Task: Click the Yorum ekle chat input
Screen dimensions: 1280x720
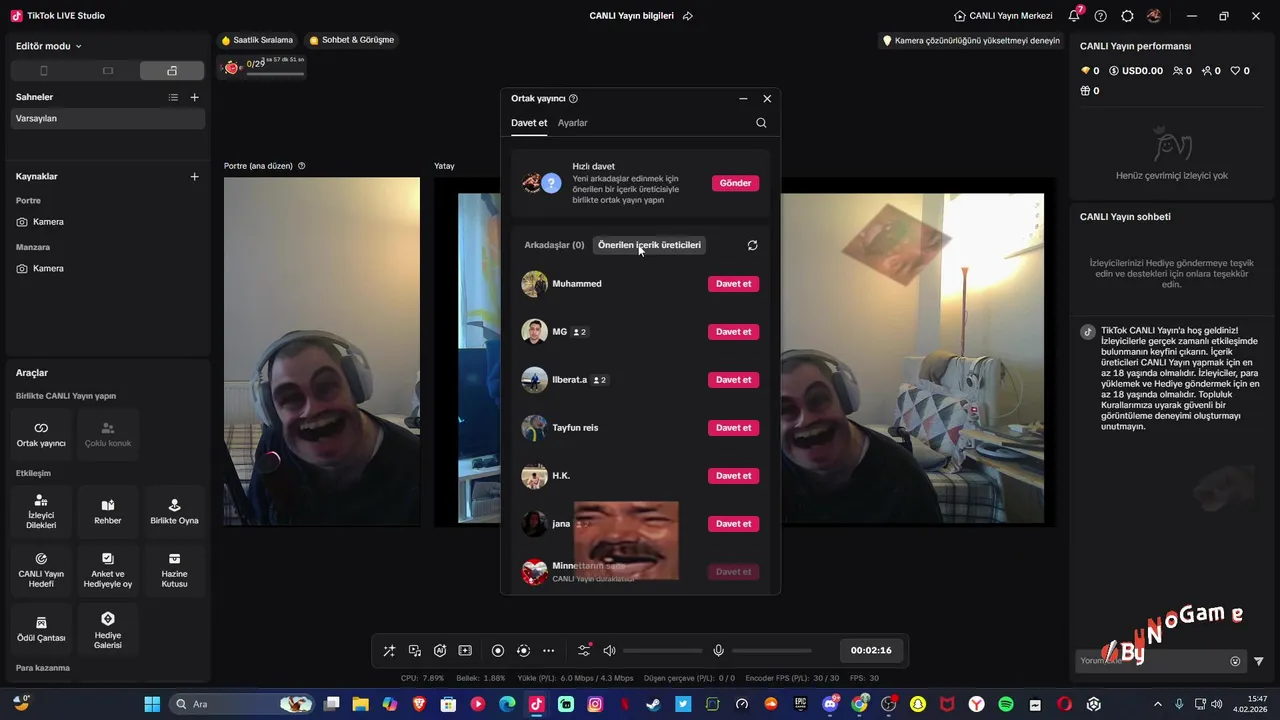Action: pyautogui.click(x=1150, y=661)
